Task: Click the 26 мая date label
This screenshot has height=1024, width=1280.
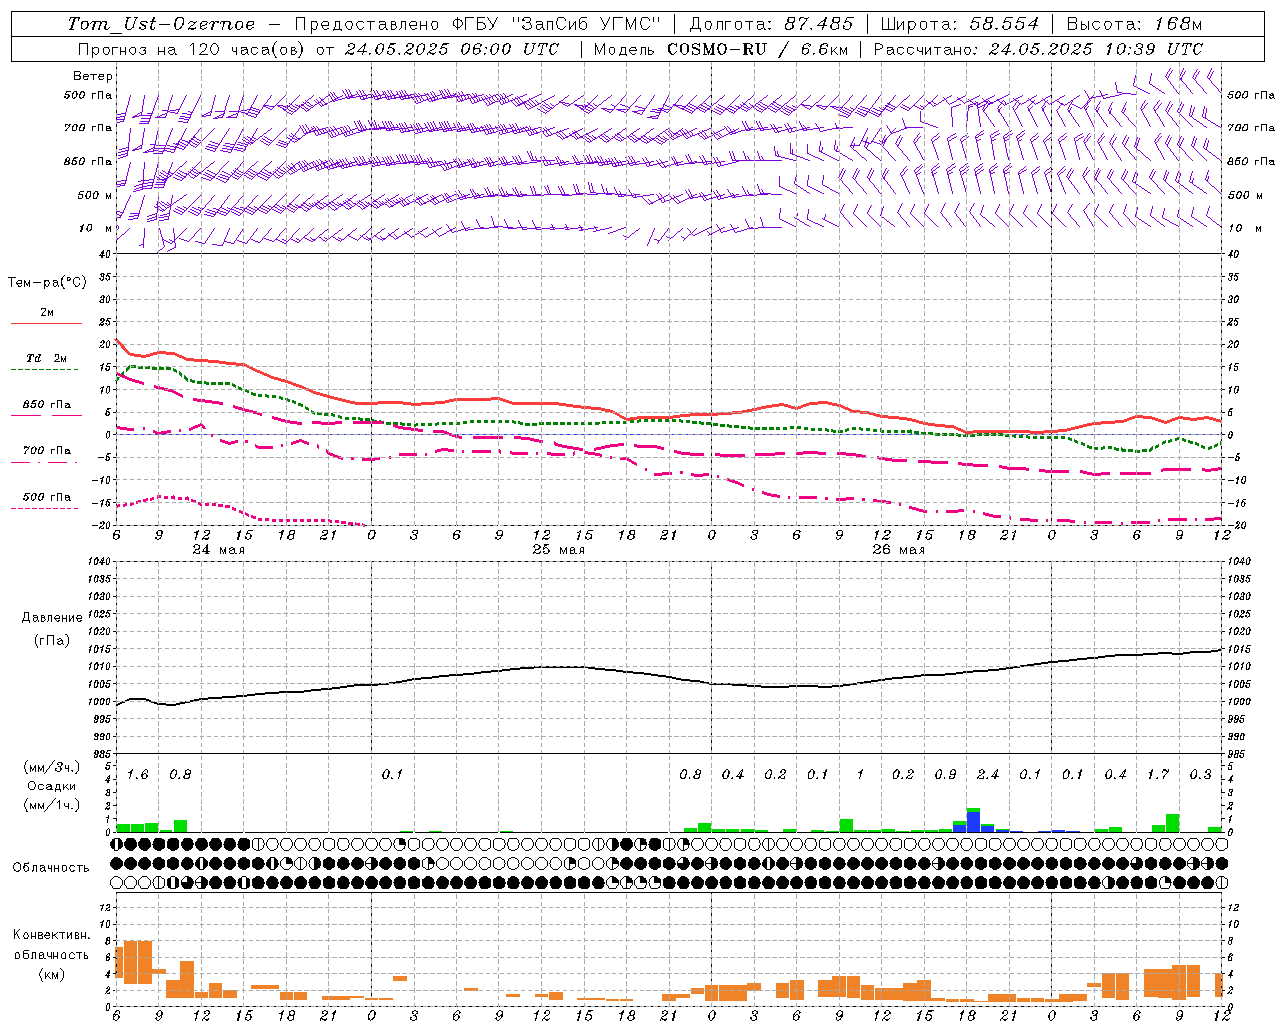Action: pyautogui.click(x=899, y=550)
